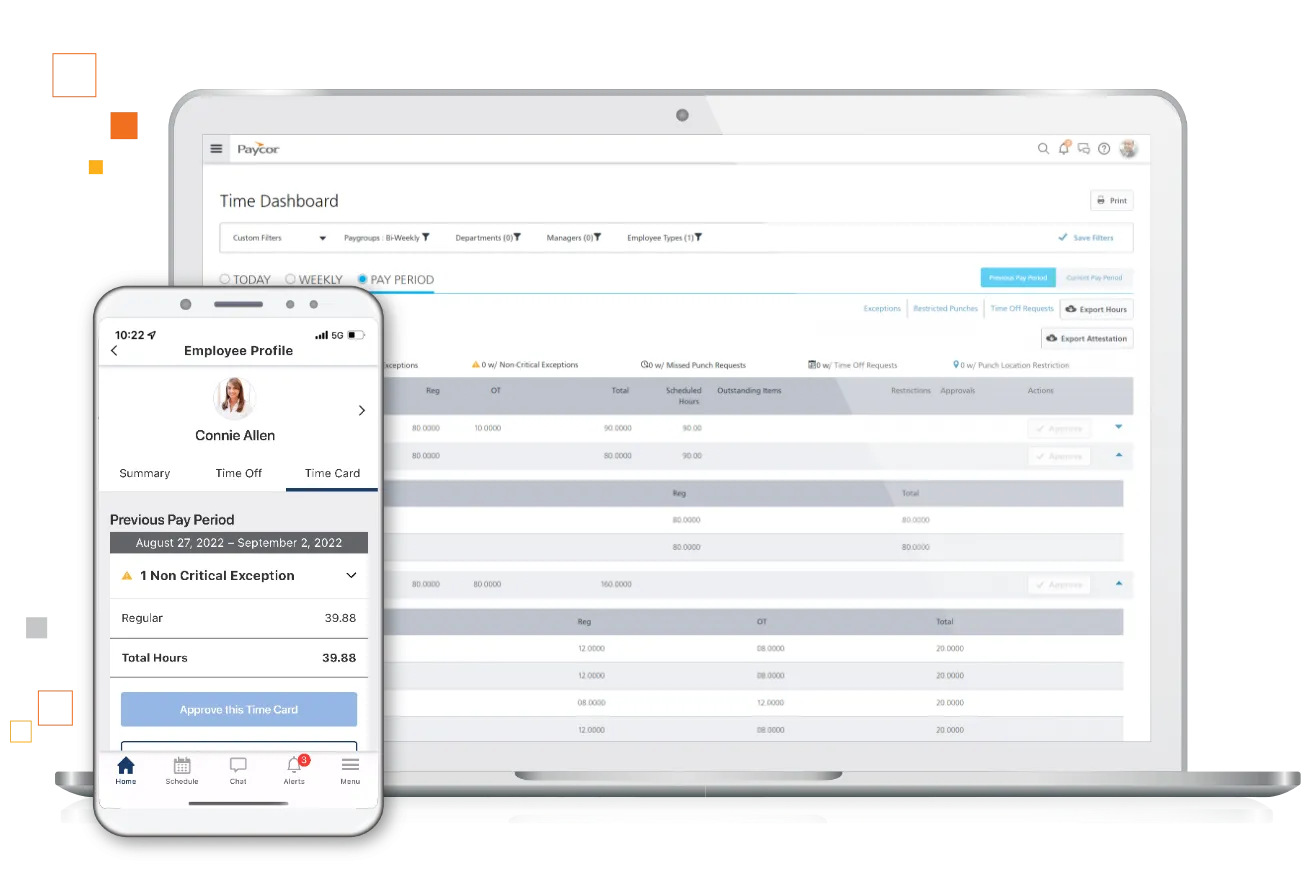The image size is (1310, 884).
Task: Open the Restricted Punches link
Action: click(945, 309)
